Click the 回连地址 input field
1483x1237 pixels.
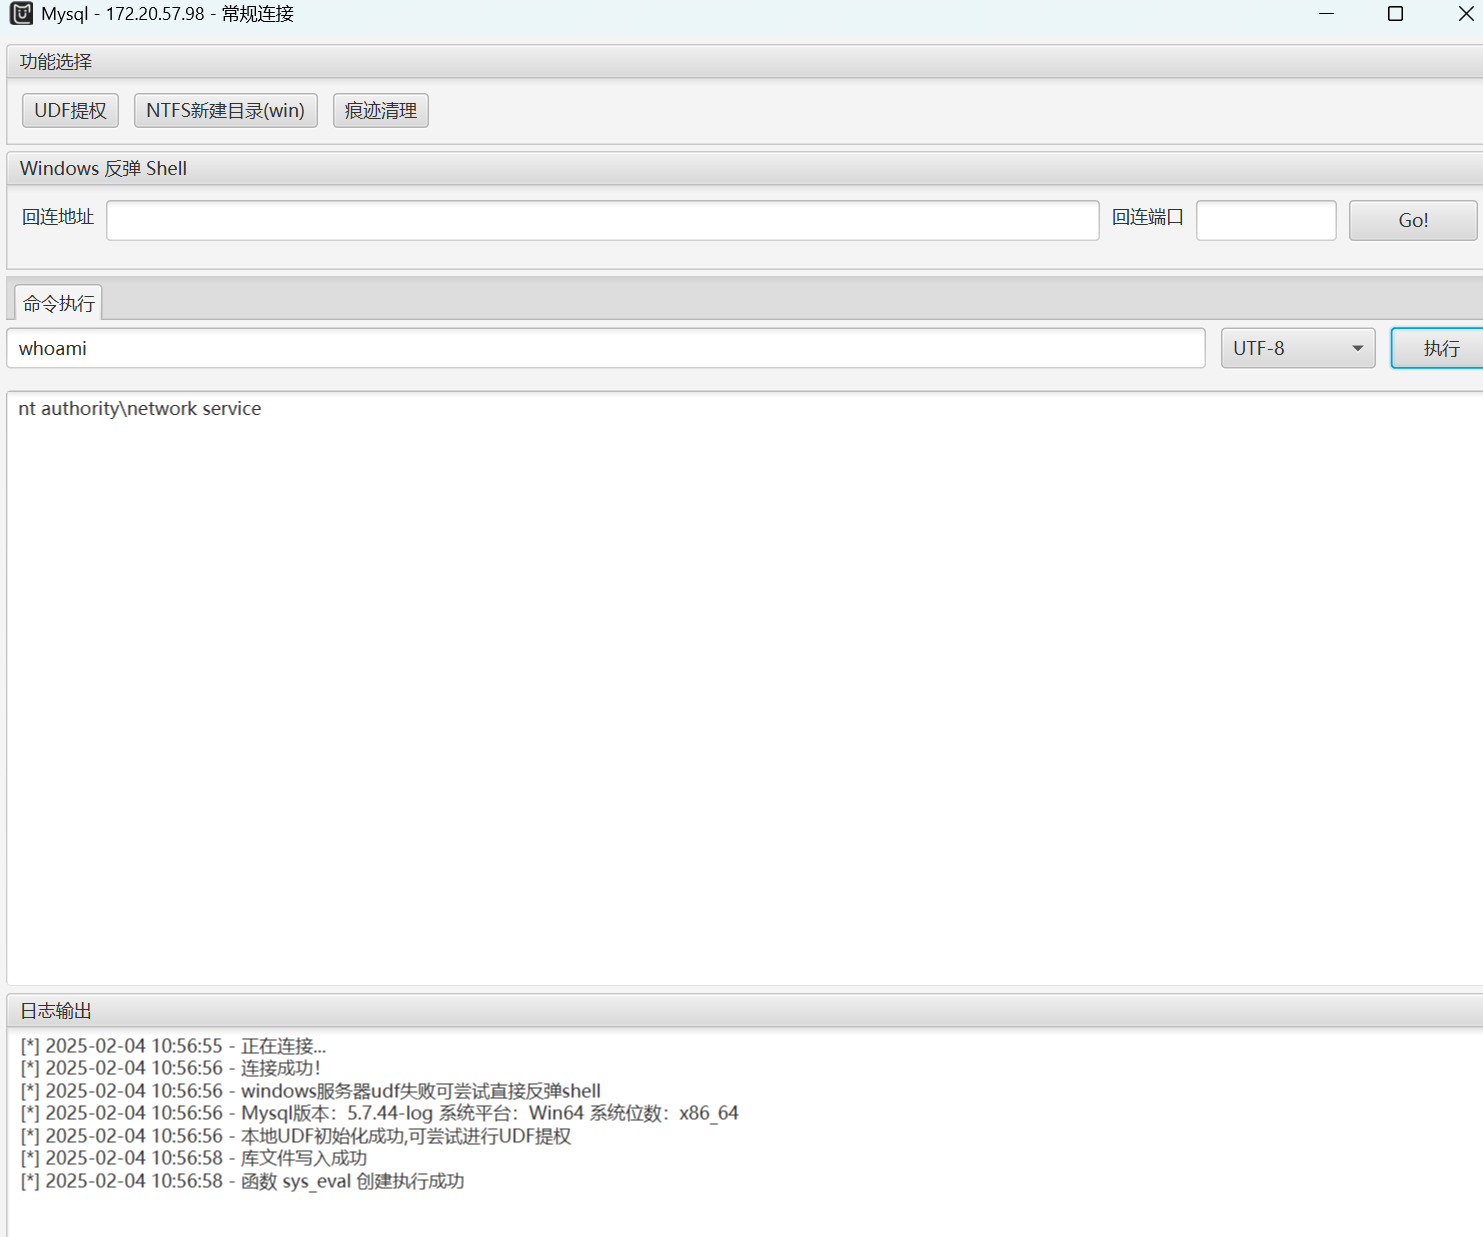point(603,220)
